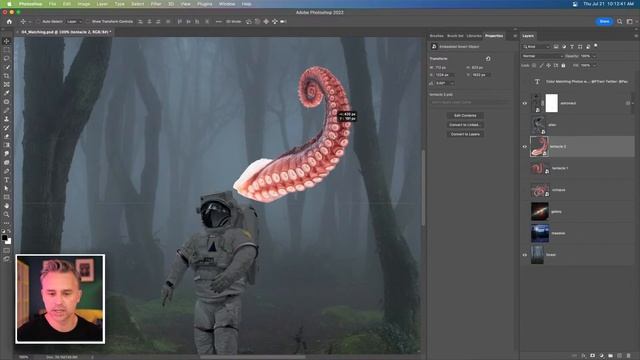
Task: Select the Horizontal Type tool
Action: 7,180
